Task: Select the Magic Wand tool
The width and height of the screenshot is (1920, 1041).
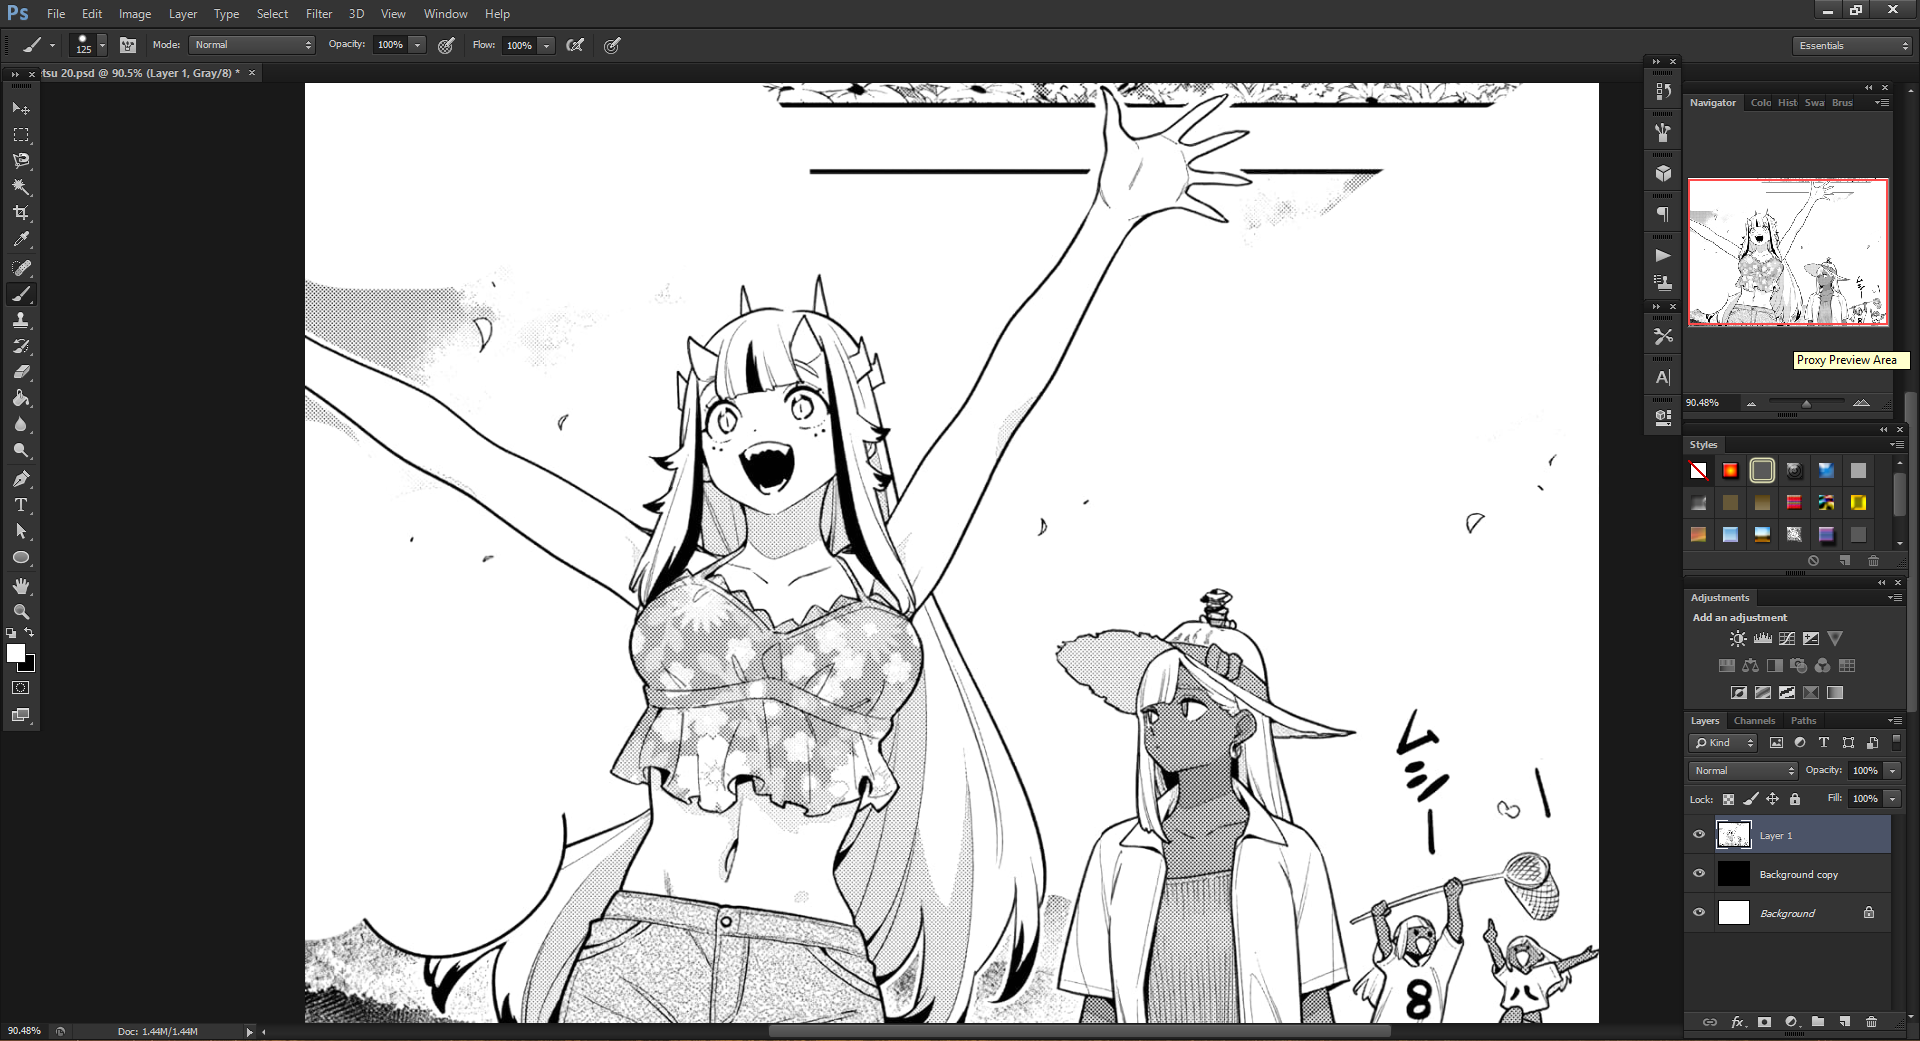Action: pos(21,187)
